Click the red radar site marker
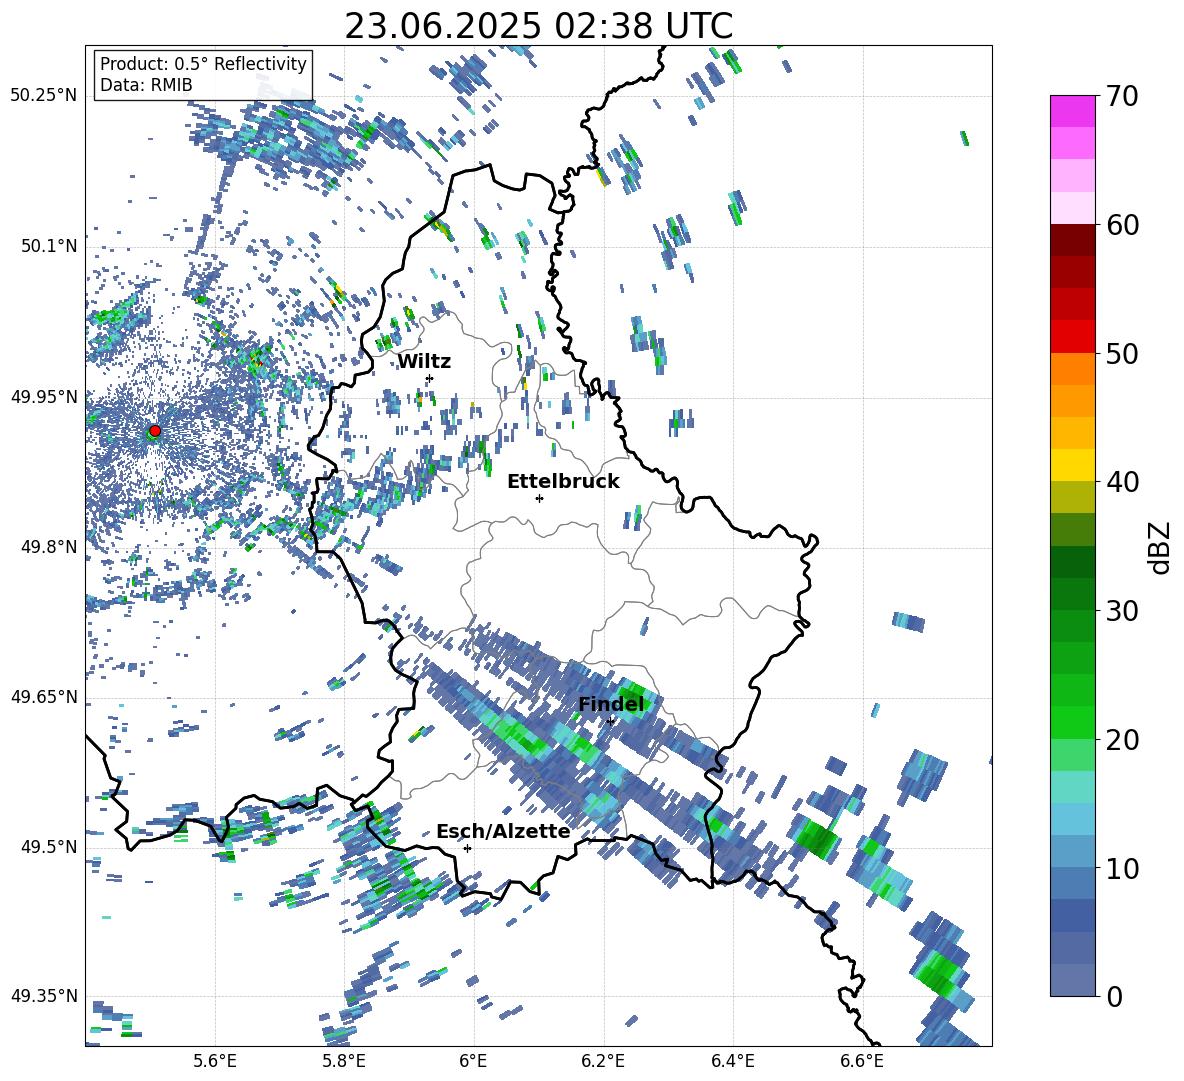The height and width of the screenshot is (1081, 1184). [155, 431]
